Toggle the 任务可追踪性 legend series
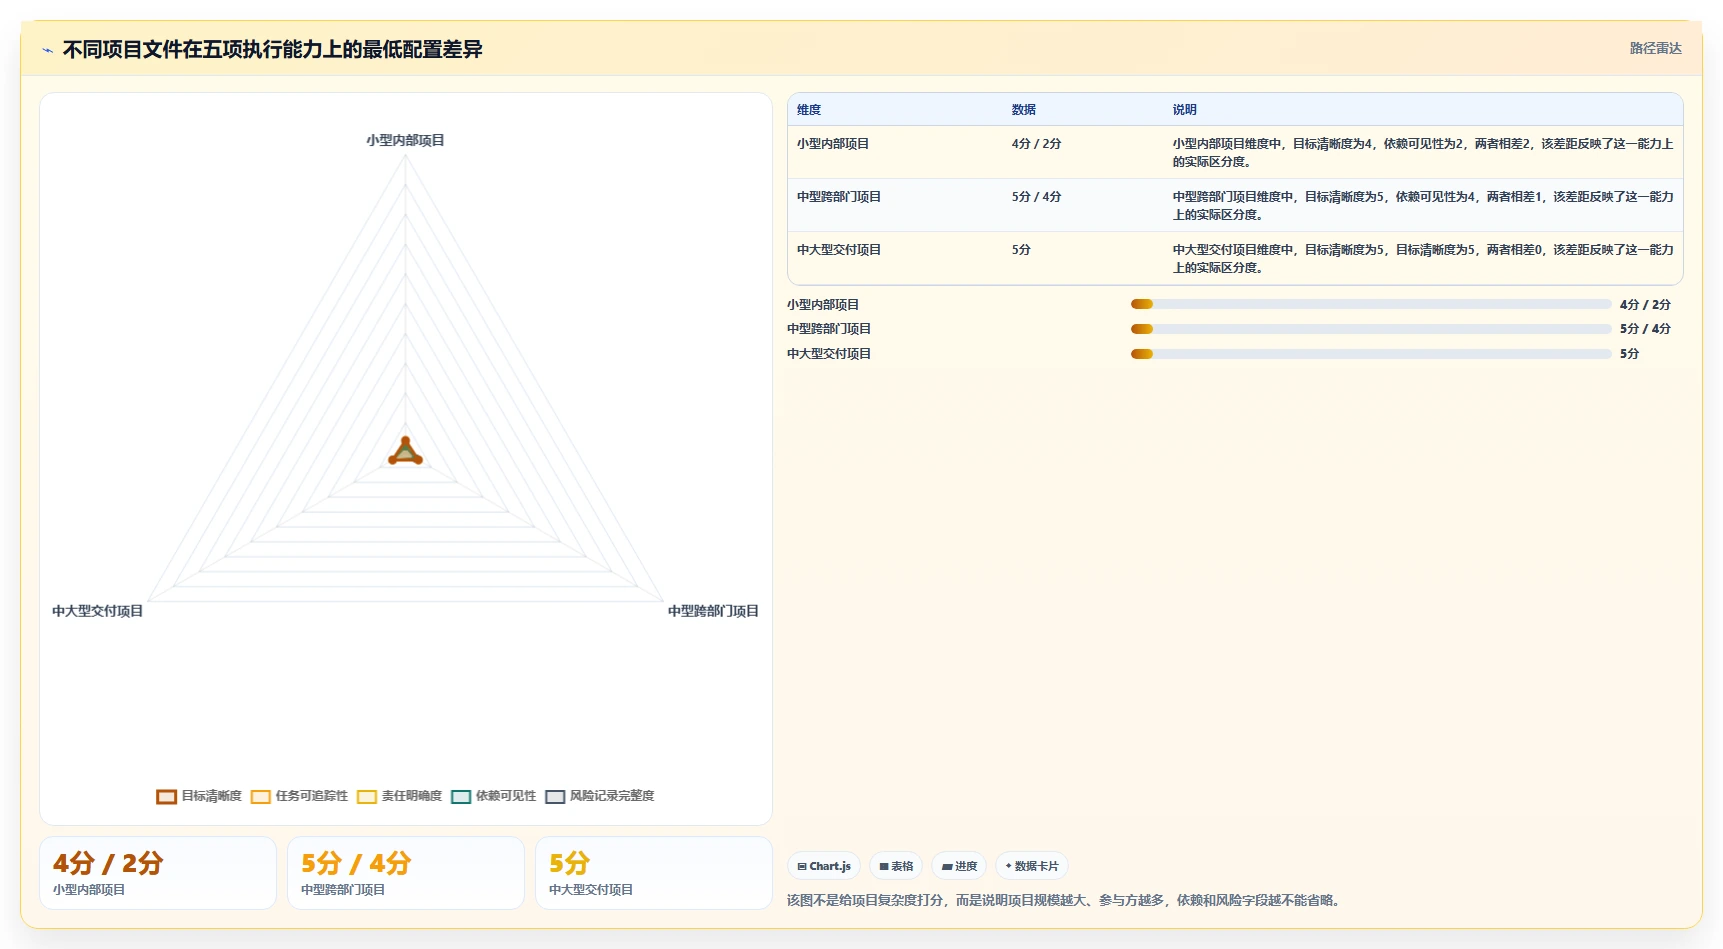The height and width of the screenshot is (949, 1723). point(299,796)
